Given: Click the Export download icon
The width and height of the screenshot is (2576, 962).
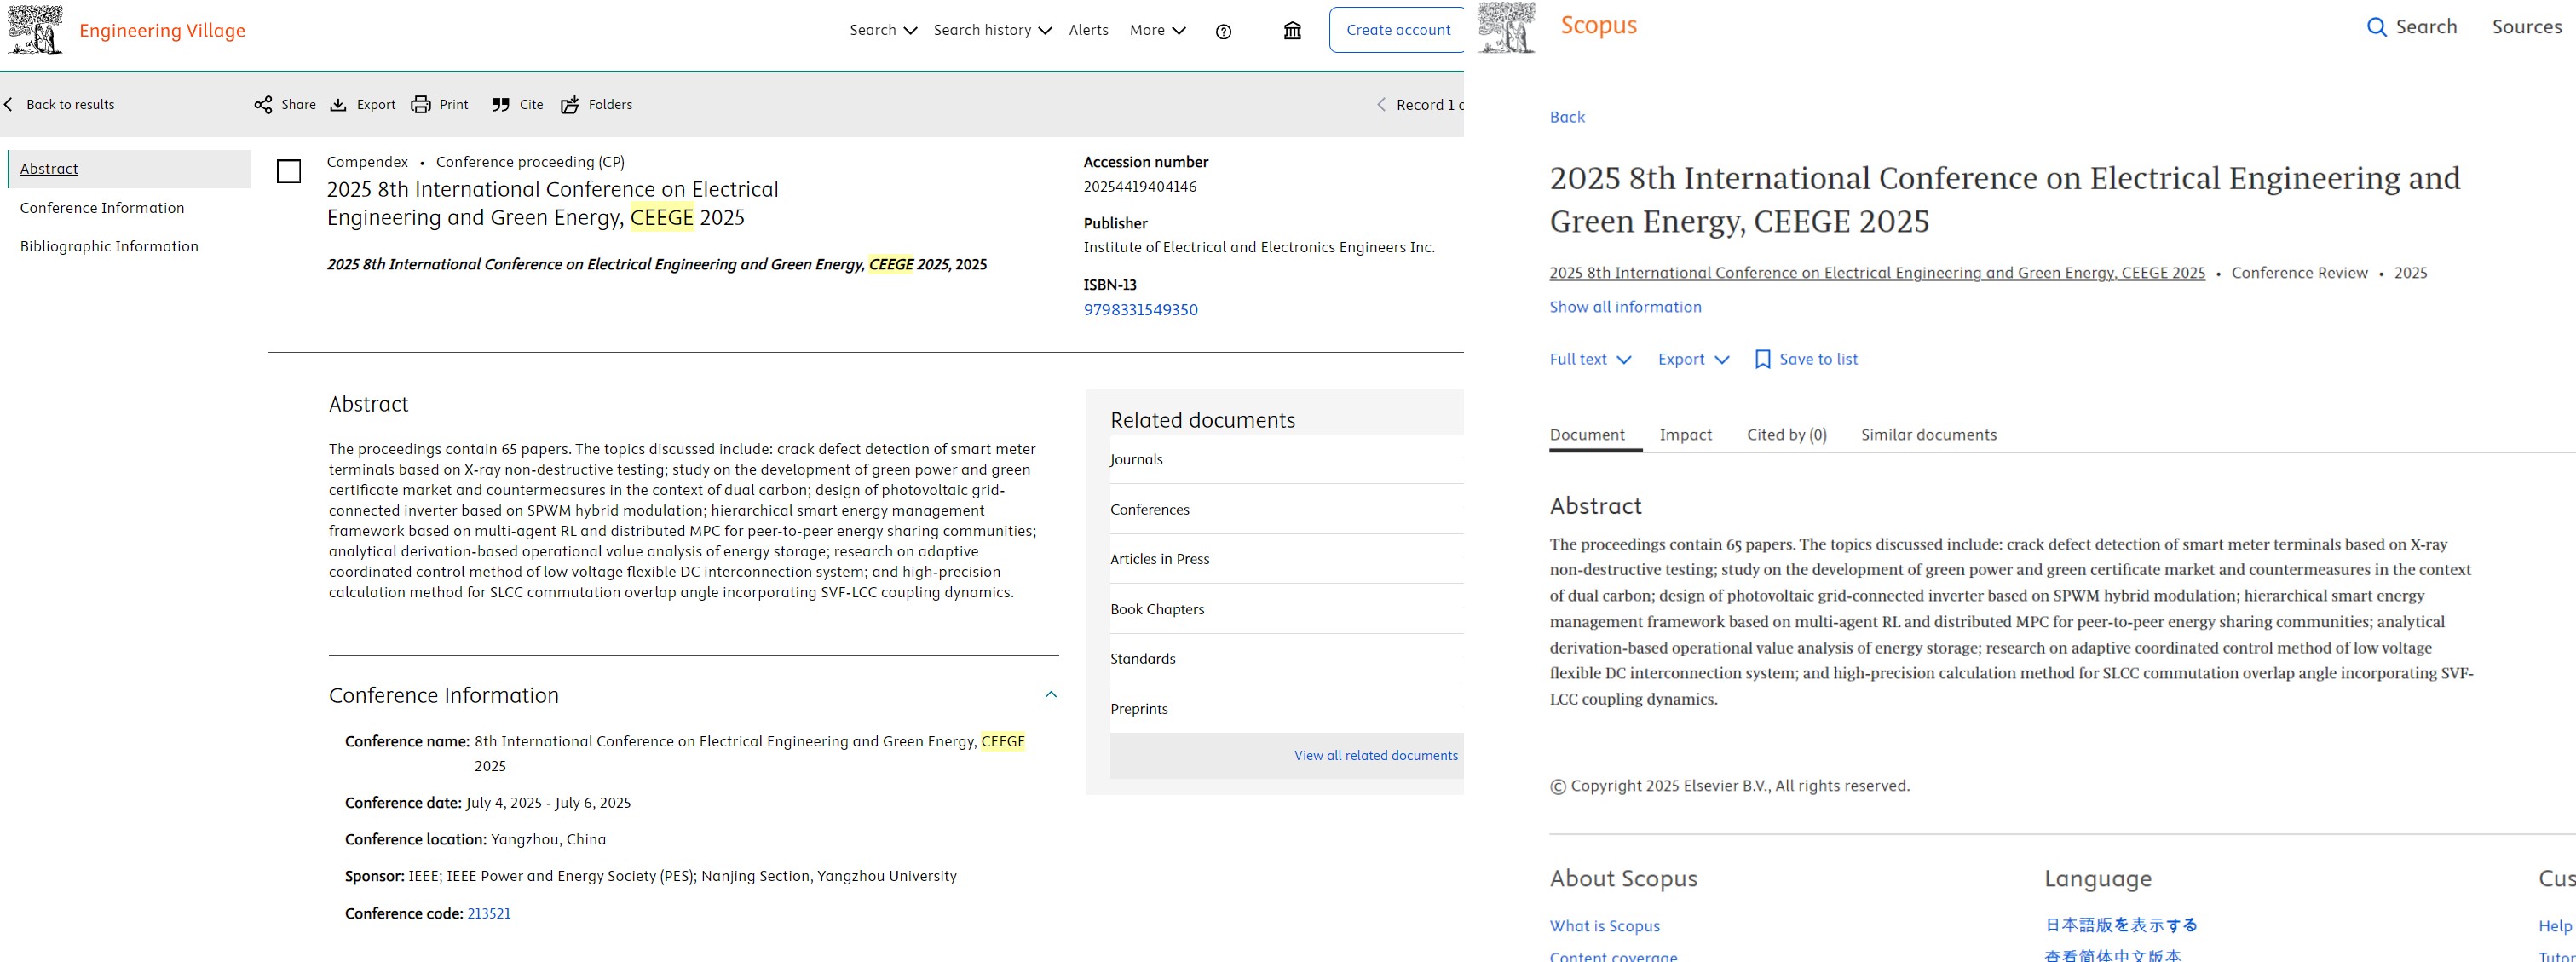Looking at the screenshot, I should pos(339,105).
